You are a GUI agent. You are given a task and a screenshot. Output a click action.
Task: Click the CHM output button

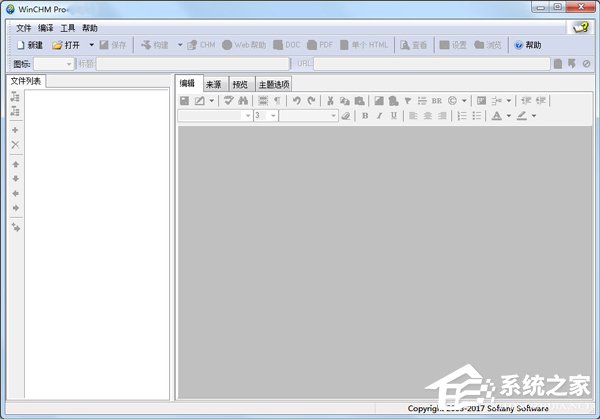[201, 45]
